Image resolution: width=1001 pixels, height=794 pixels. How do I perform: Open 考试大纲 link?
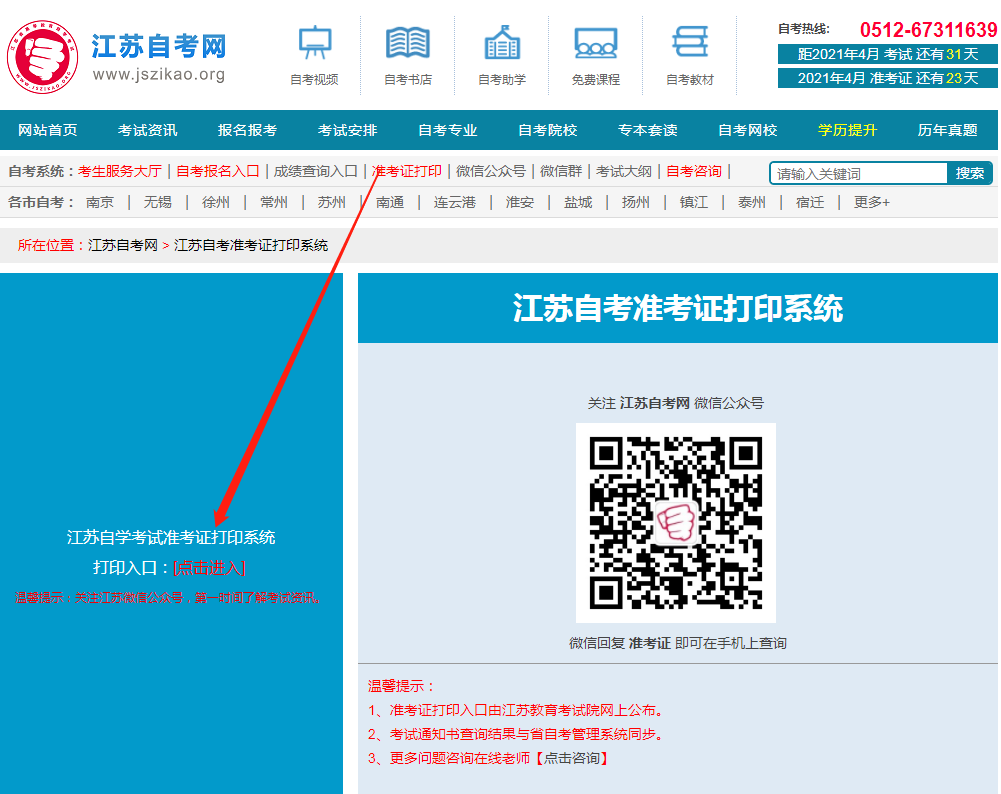coord(624,172)
